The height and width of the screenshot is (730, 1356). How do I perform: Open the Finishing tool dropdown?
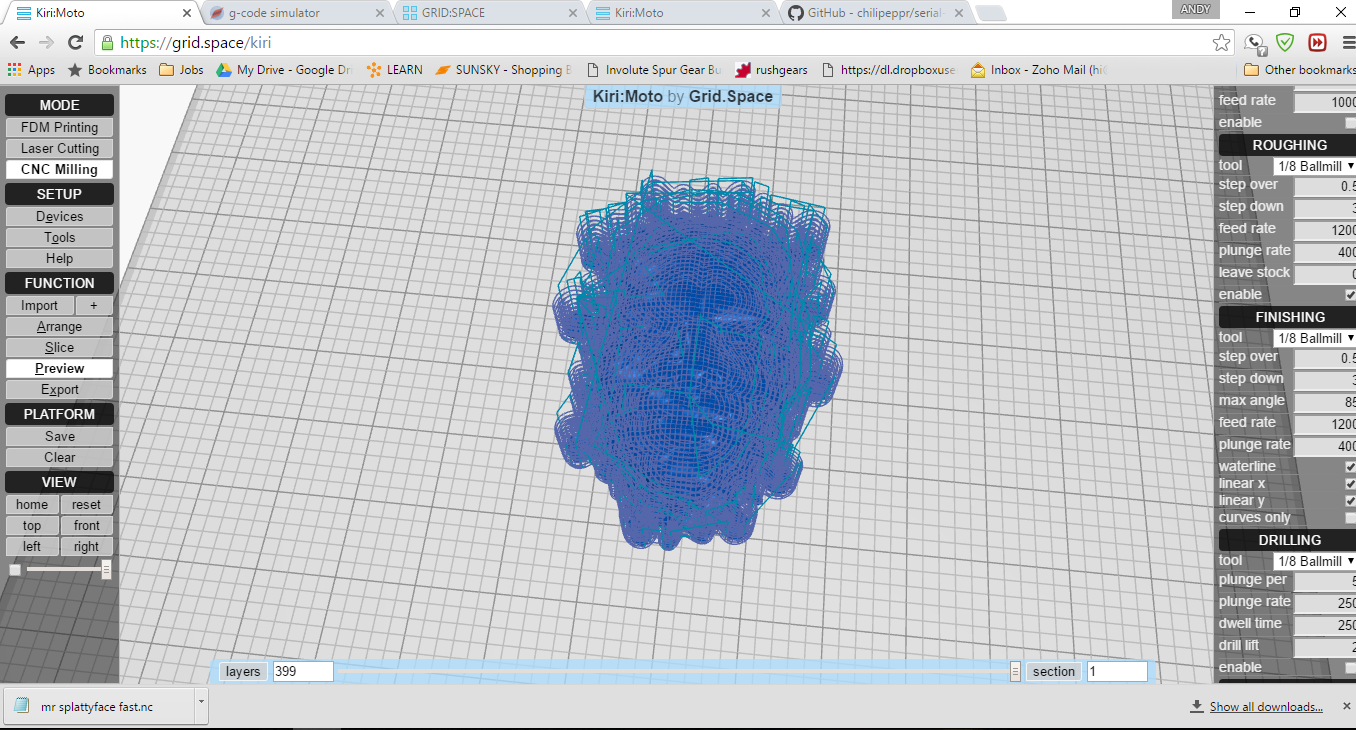point(1314,339)
